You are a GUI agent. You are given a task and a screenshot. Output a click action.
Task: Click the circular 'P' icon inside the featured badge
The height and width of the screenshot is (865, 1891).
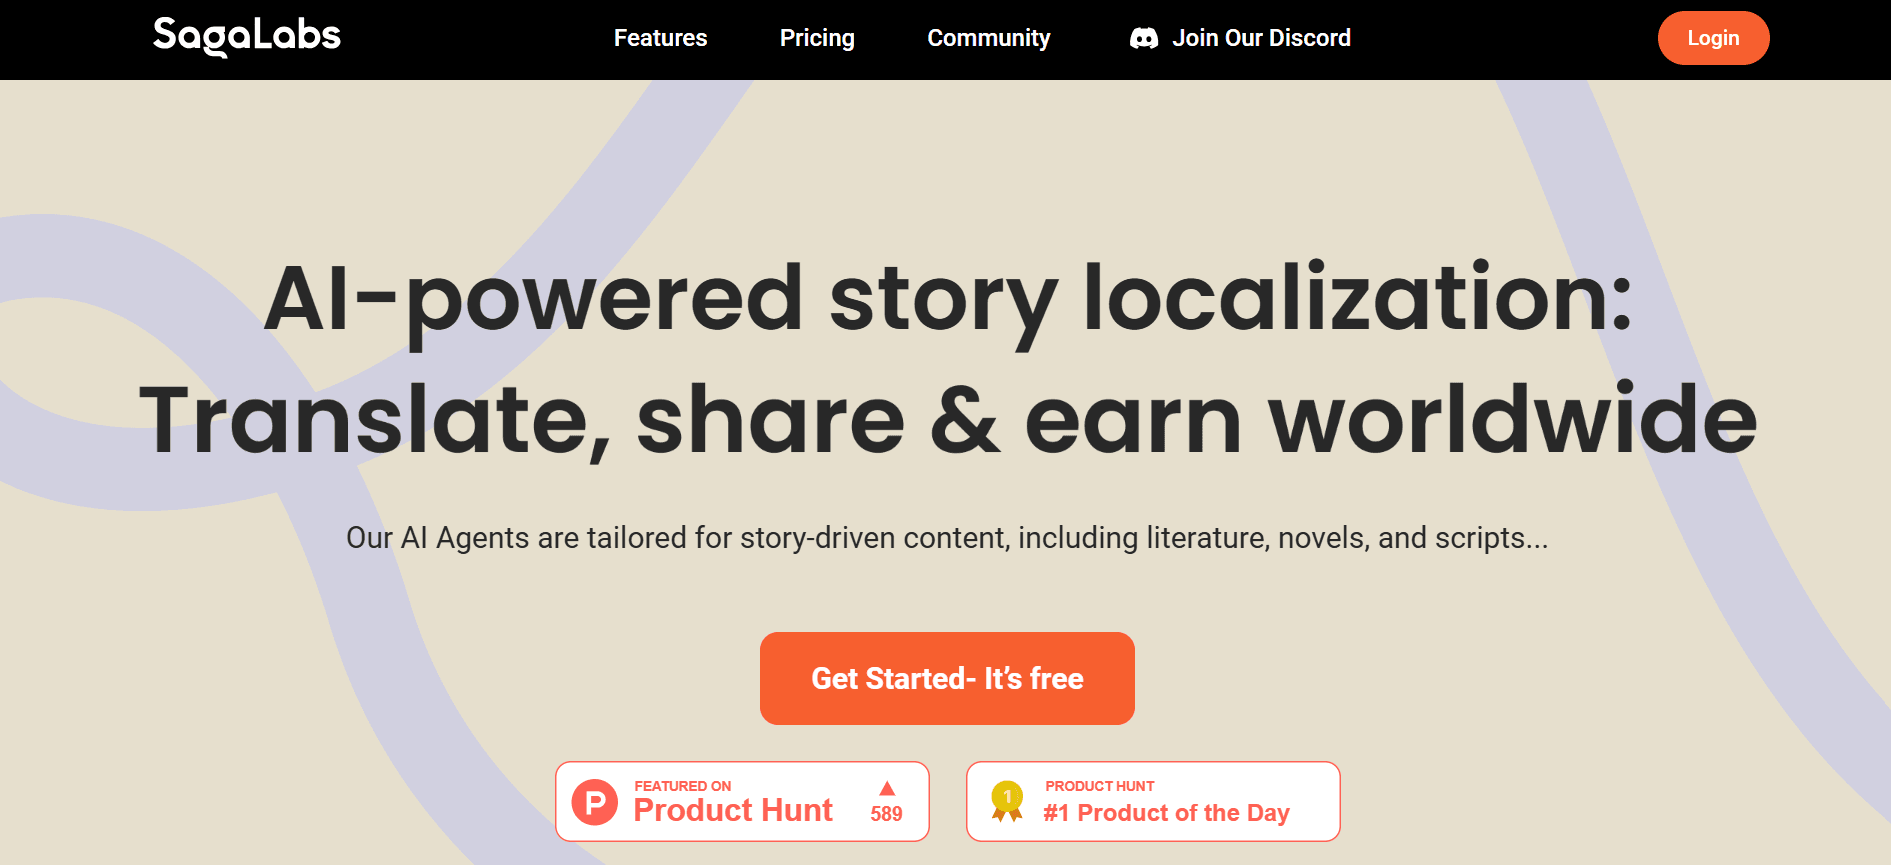594,801
